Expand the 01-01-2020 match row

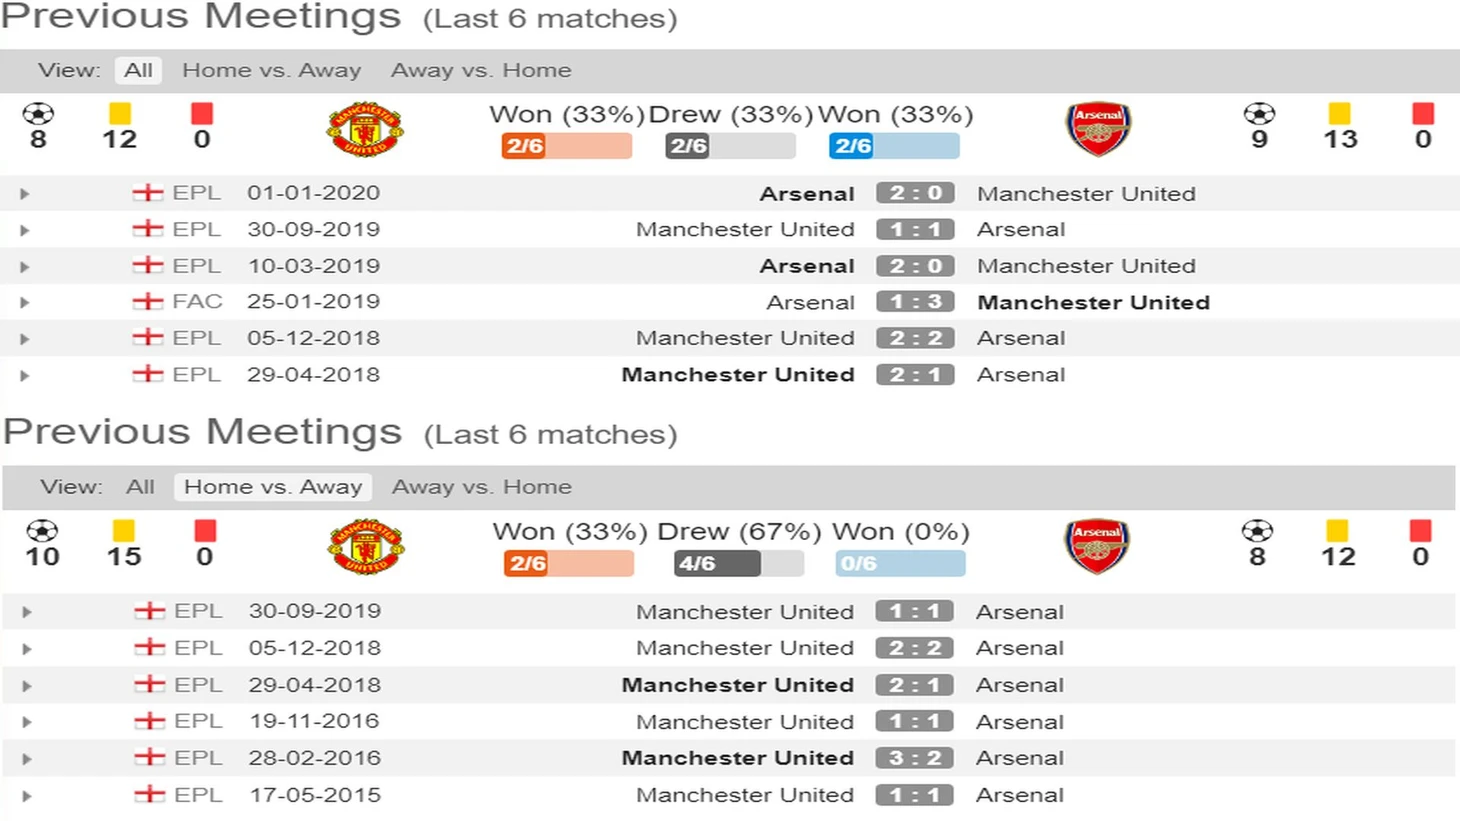25,194
